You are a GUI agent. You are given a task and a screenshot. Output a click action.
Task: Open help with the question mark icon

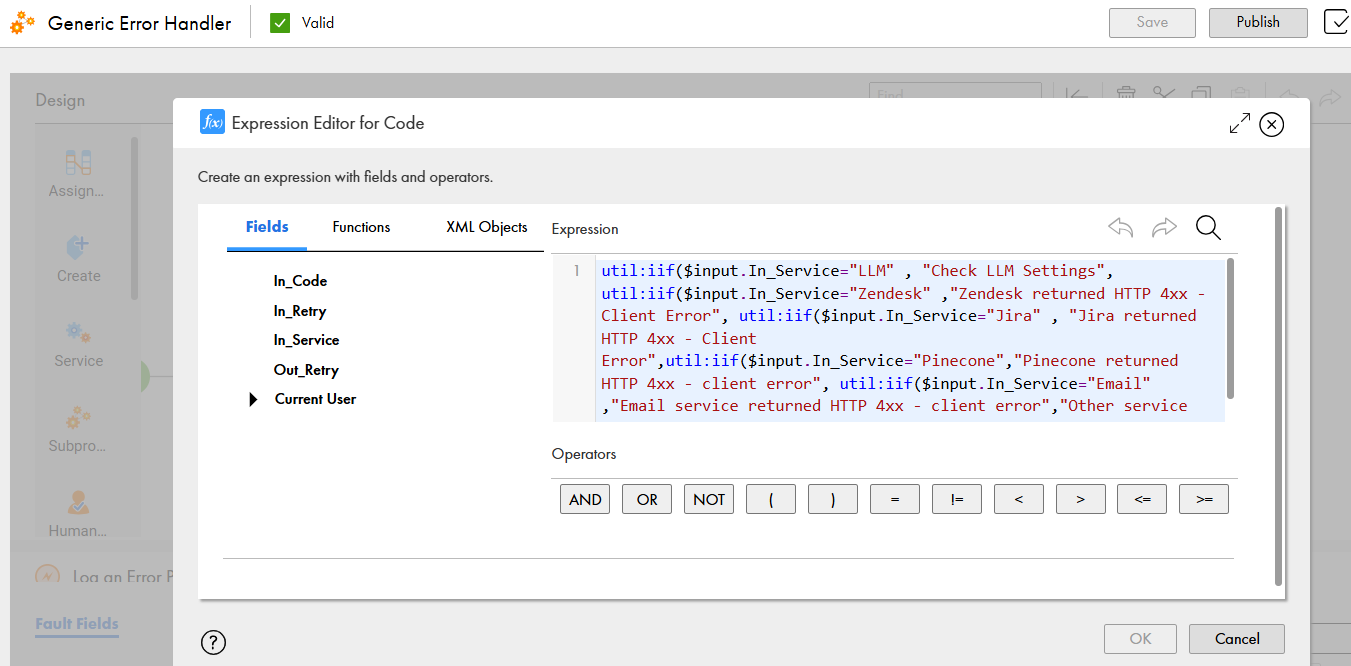coord(214,642)
